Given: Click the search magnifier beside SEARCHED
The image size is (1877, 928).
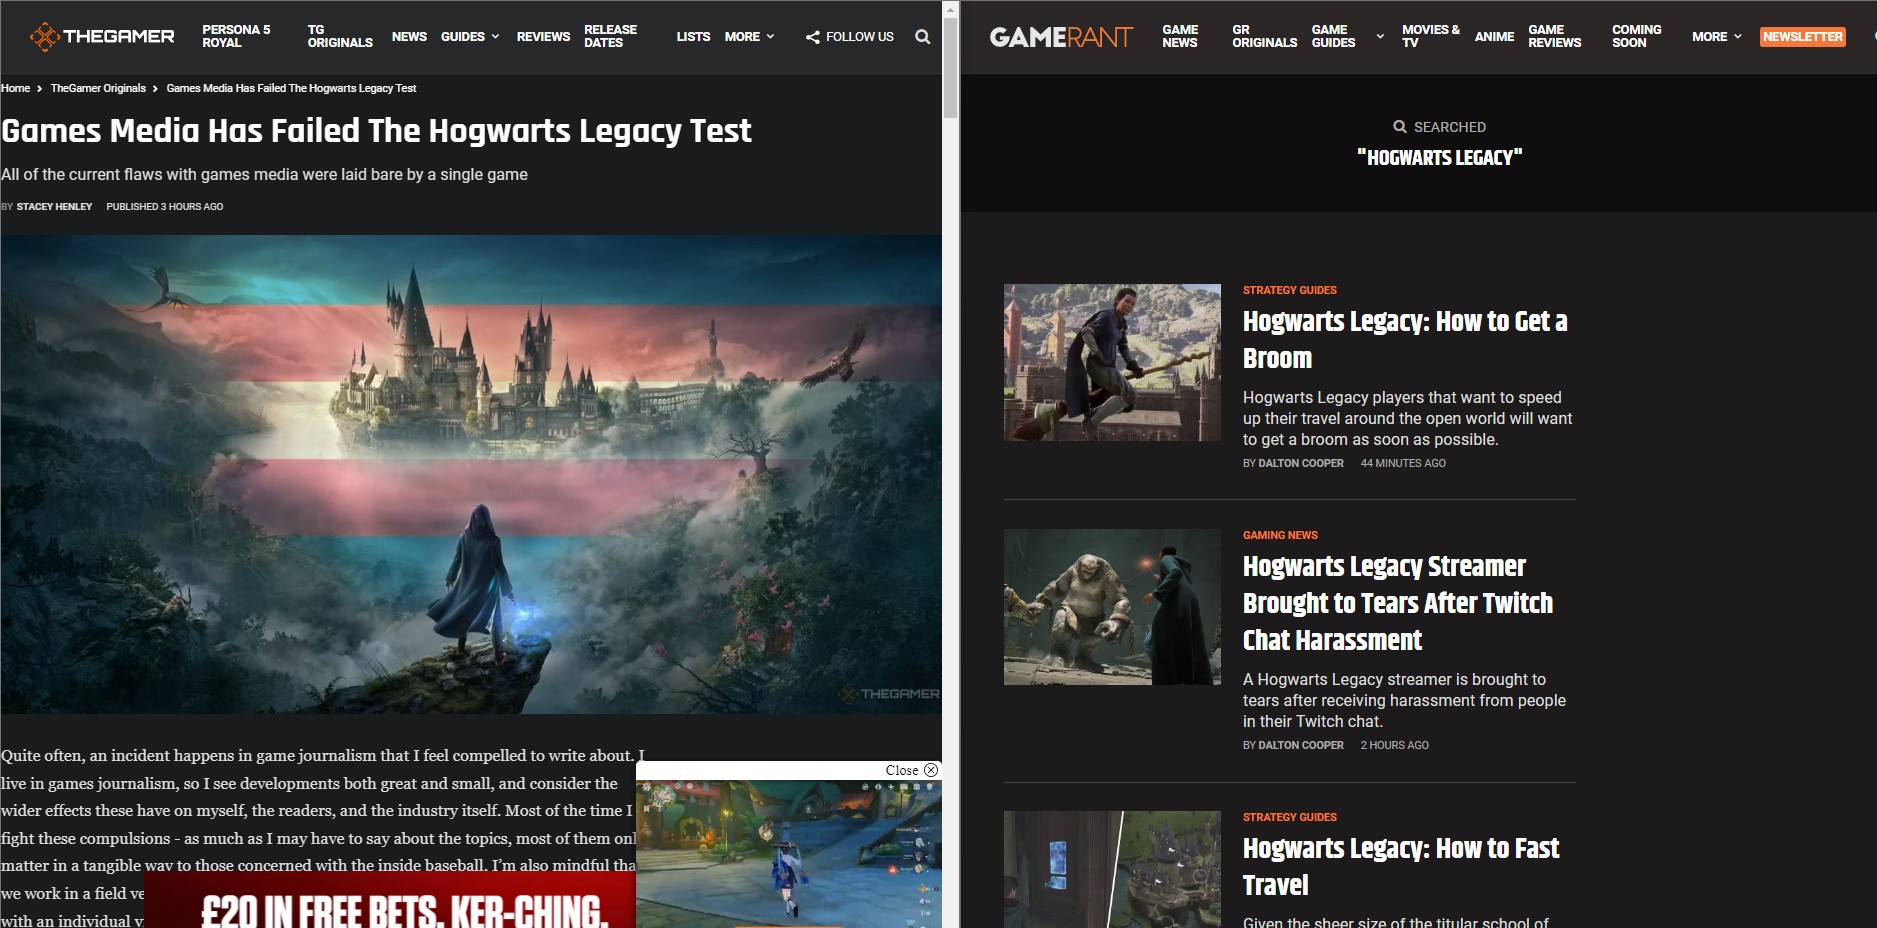Looking at the screenshot, I should click(x=1400, y=127).
